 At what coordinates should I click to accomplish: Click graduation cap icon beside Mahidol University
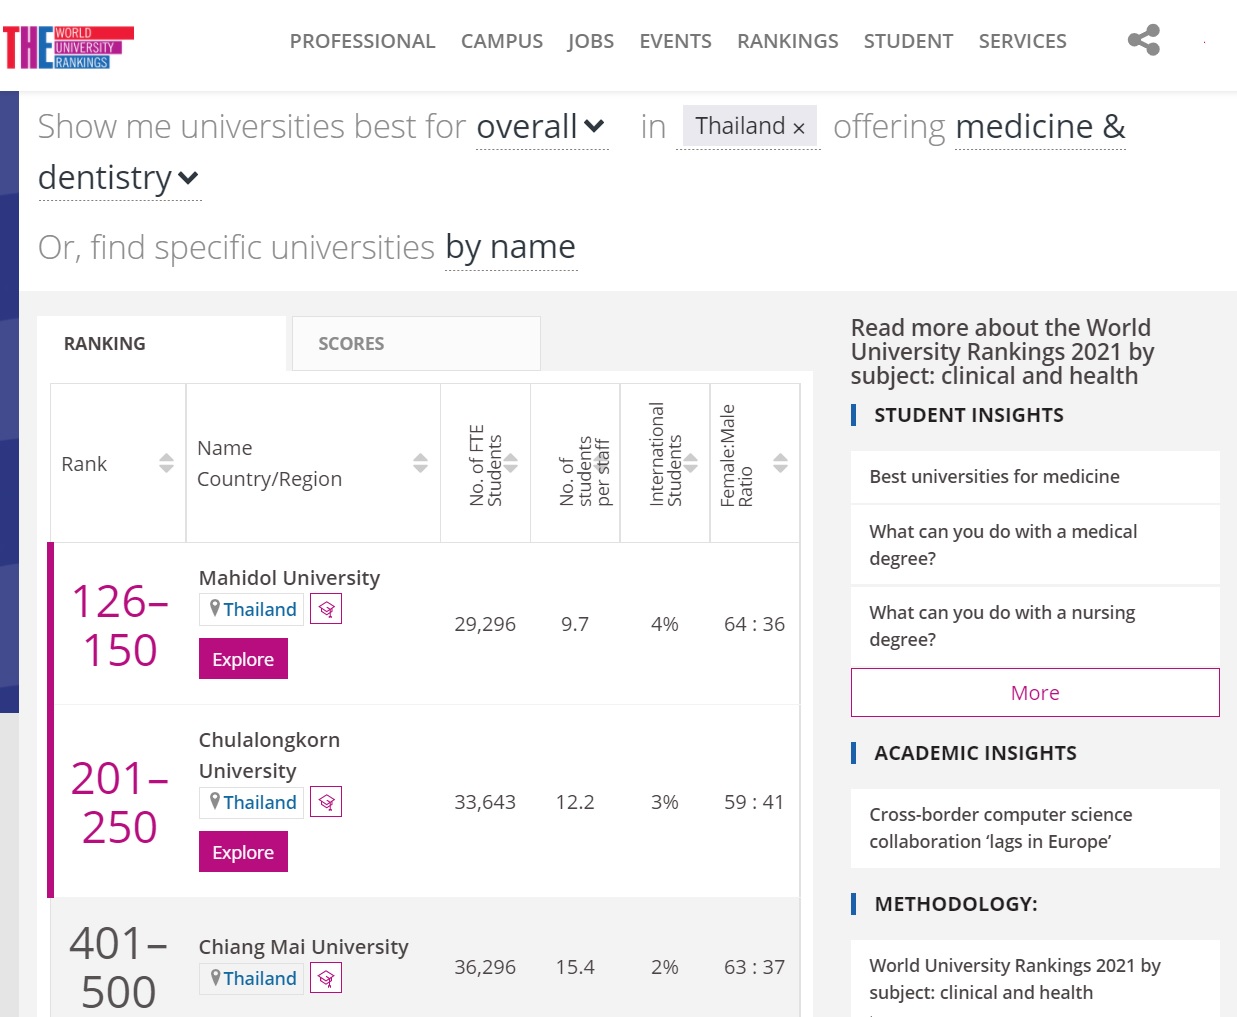326,609
